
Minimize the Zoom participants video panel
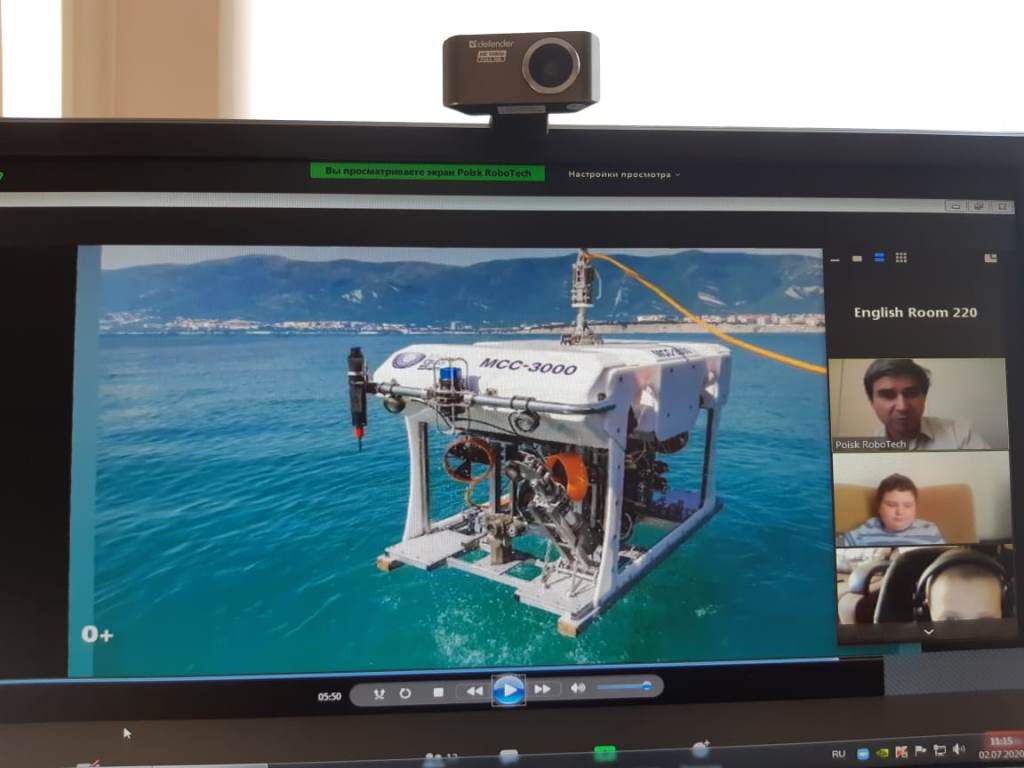point(835,260)
